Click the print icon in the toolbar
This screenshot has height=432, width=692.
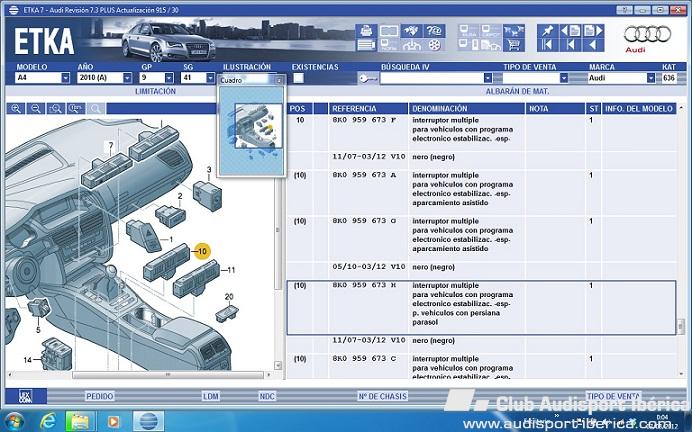(x=366, y=31)
